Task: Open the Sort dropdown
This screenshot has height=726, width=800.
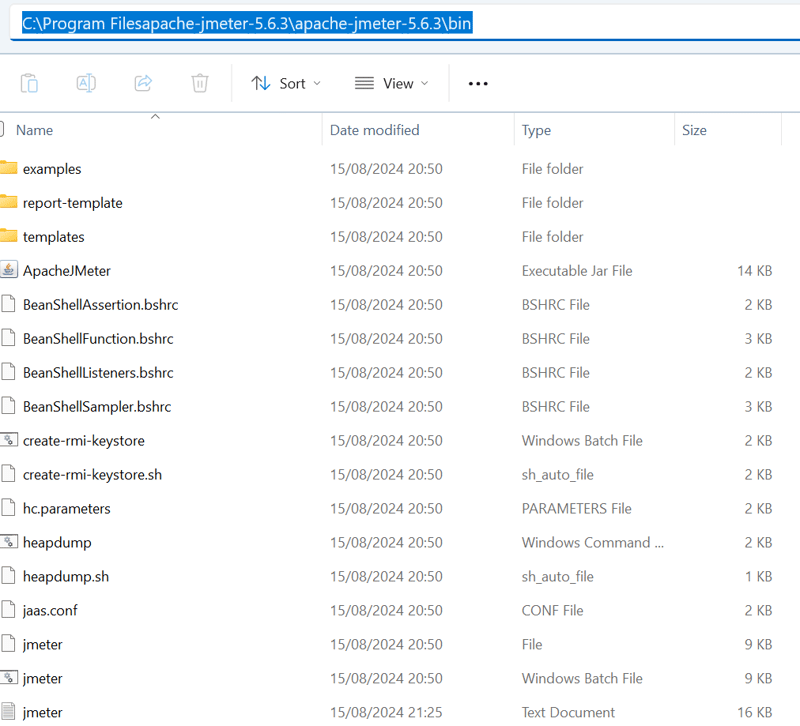Action: click(x=286, y=83)
